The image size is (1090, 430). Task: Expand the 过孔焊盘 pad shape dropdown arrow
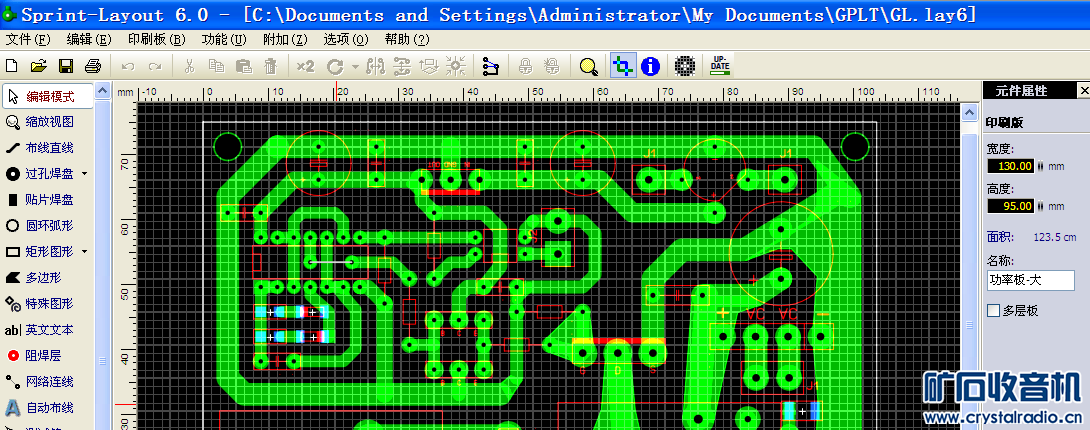click(85, 174)
